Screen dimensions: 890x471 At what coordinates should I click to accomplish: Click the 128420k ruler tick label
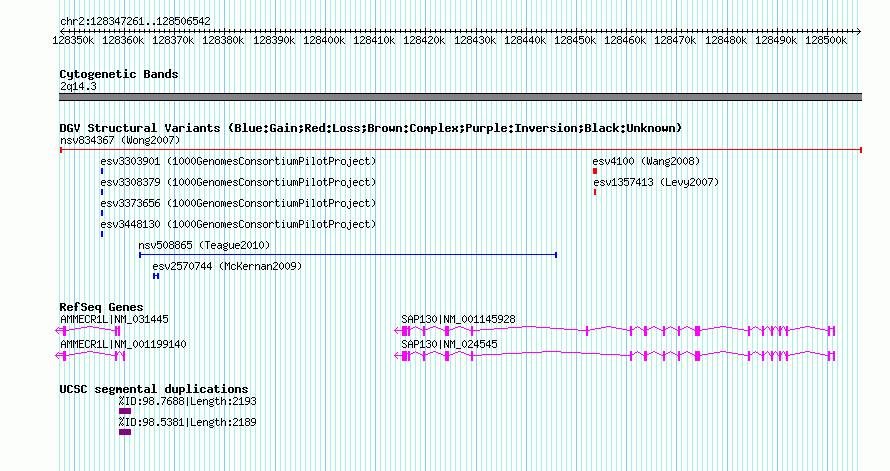pos(424,40)
